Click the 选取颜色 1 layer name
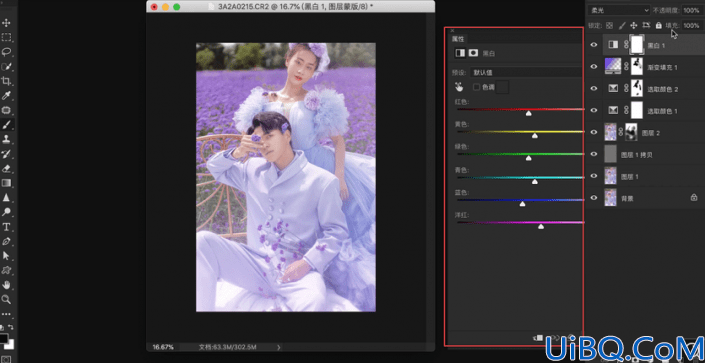Viewport: 705px width, 363px height. 662,111
